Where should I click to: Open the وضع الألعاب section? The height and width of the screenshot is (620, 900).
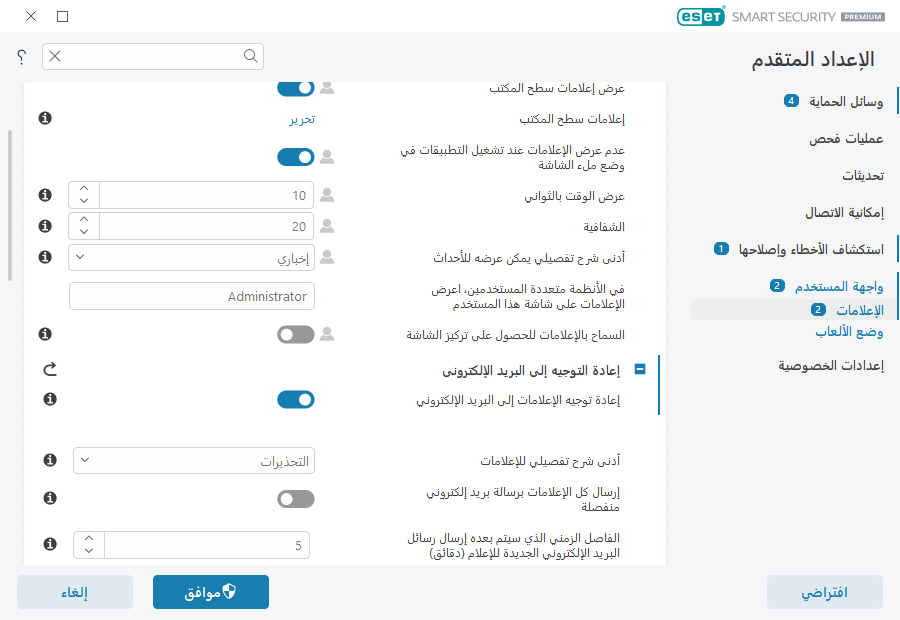849,333
